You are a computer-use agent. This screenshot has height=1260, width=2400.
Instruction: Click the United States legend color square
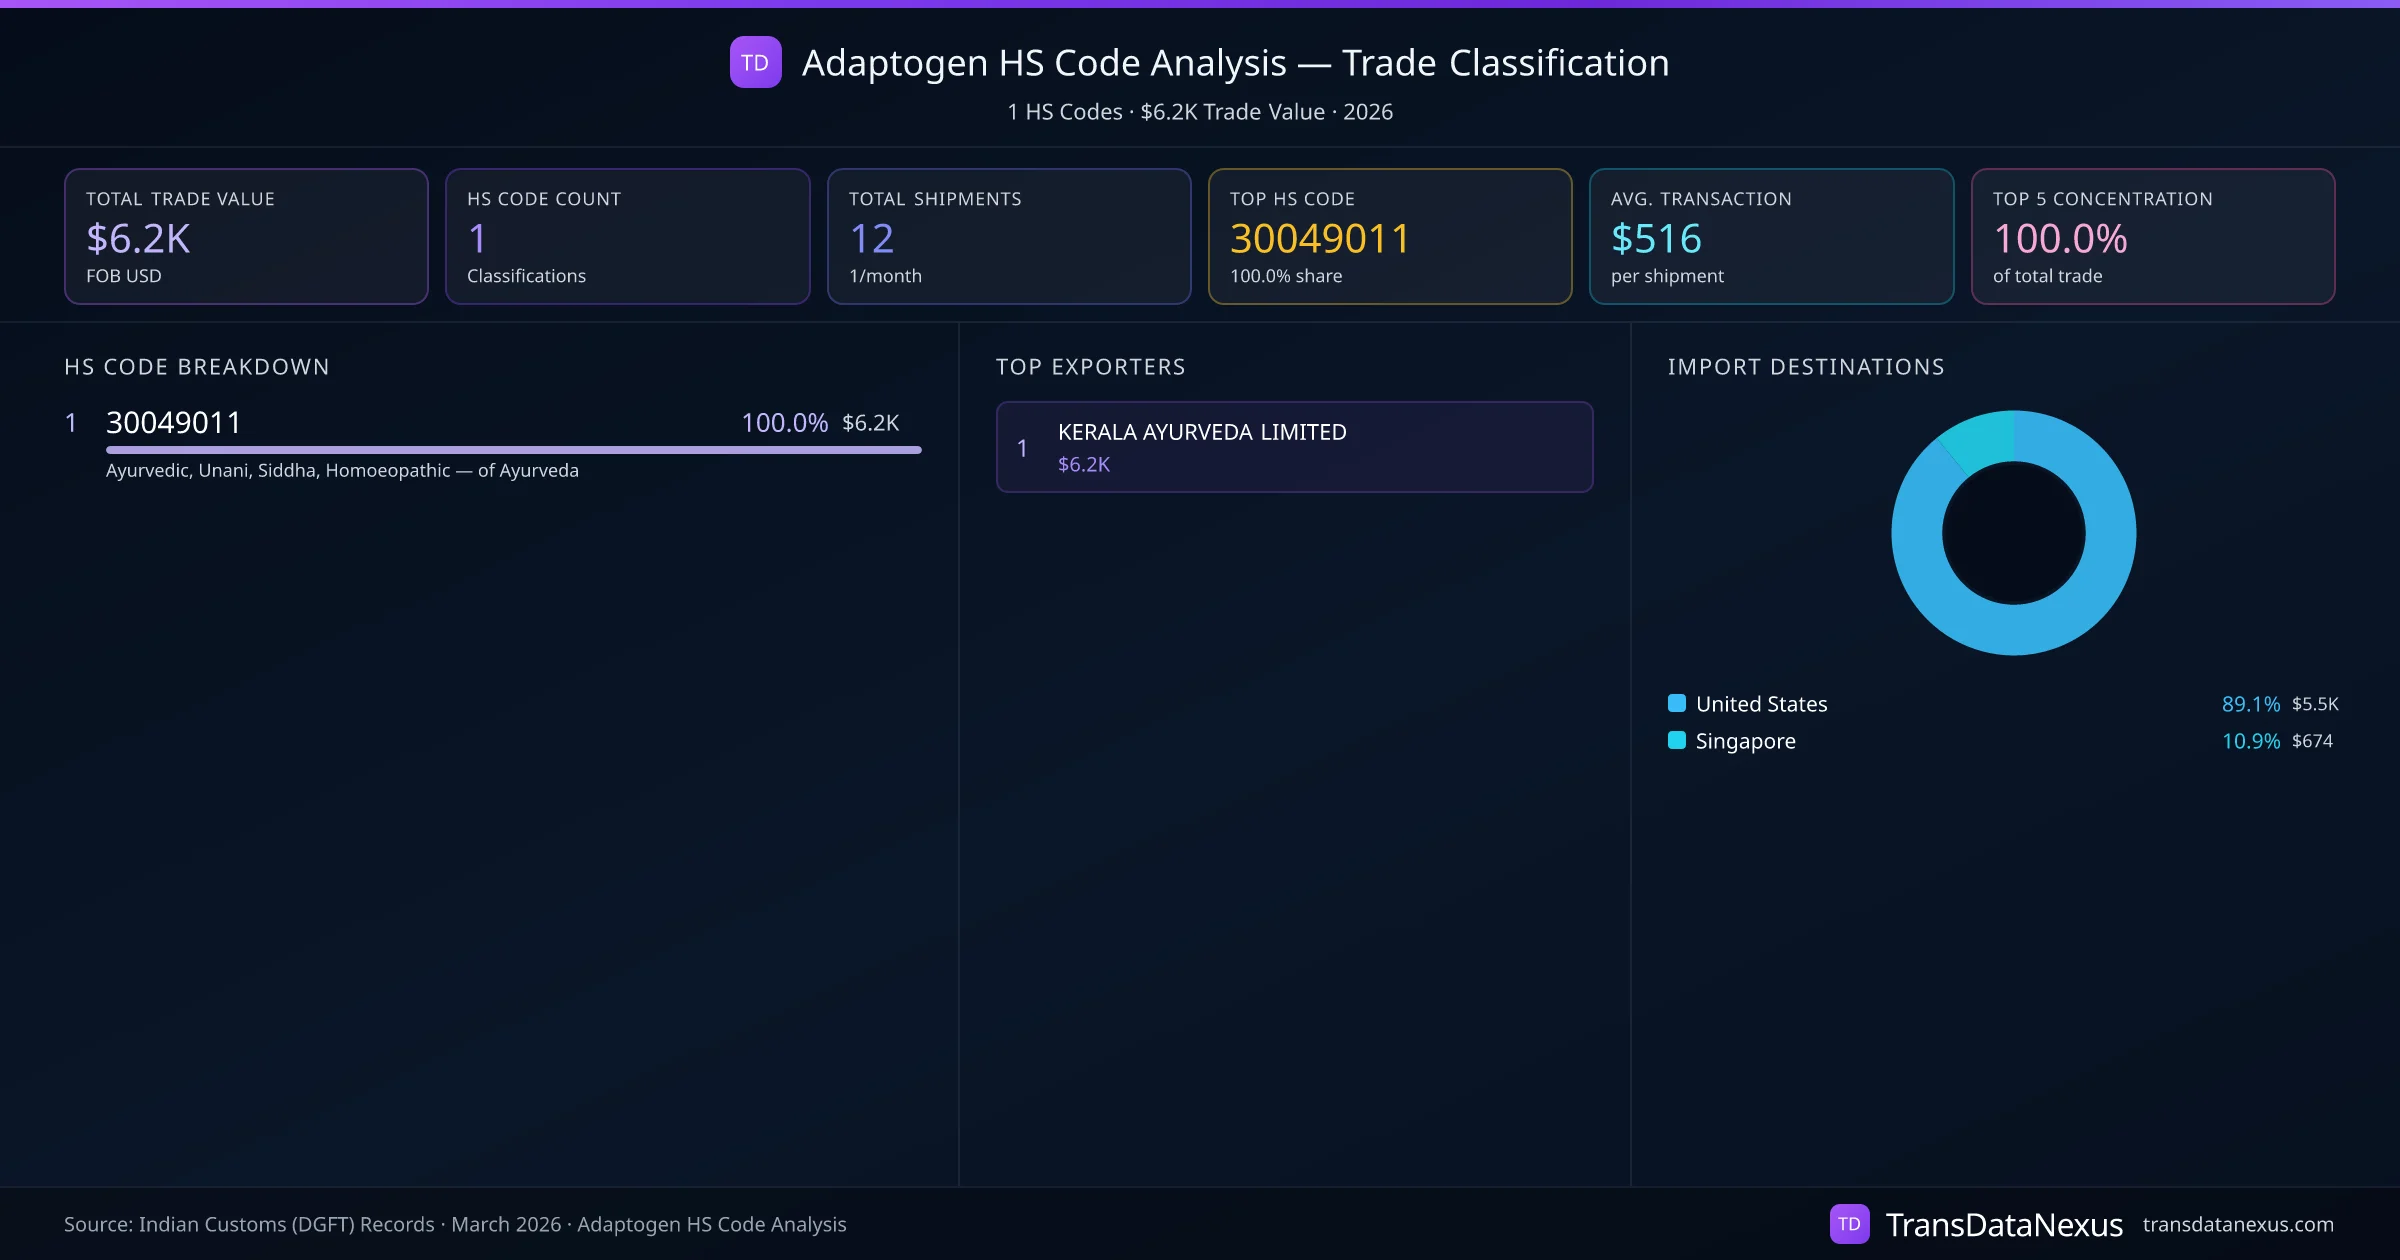pos(1677,703)
